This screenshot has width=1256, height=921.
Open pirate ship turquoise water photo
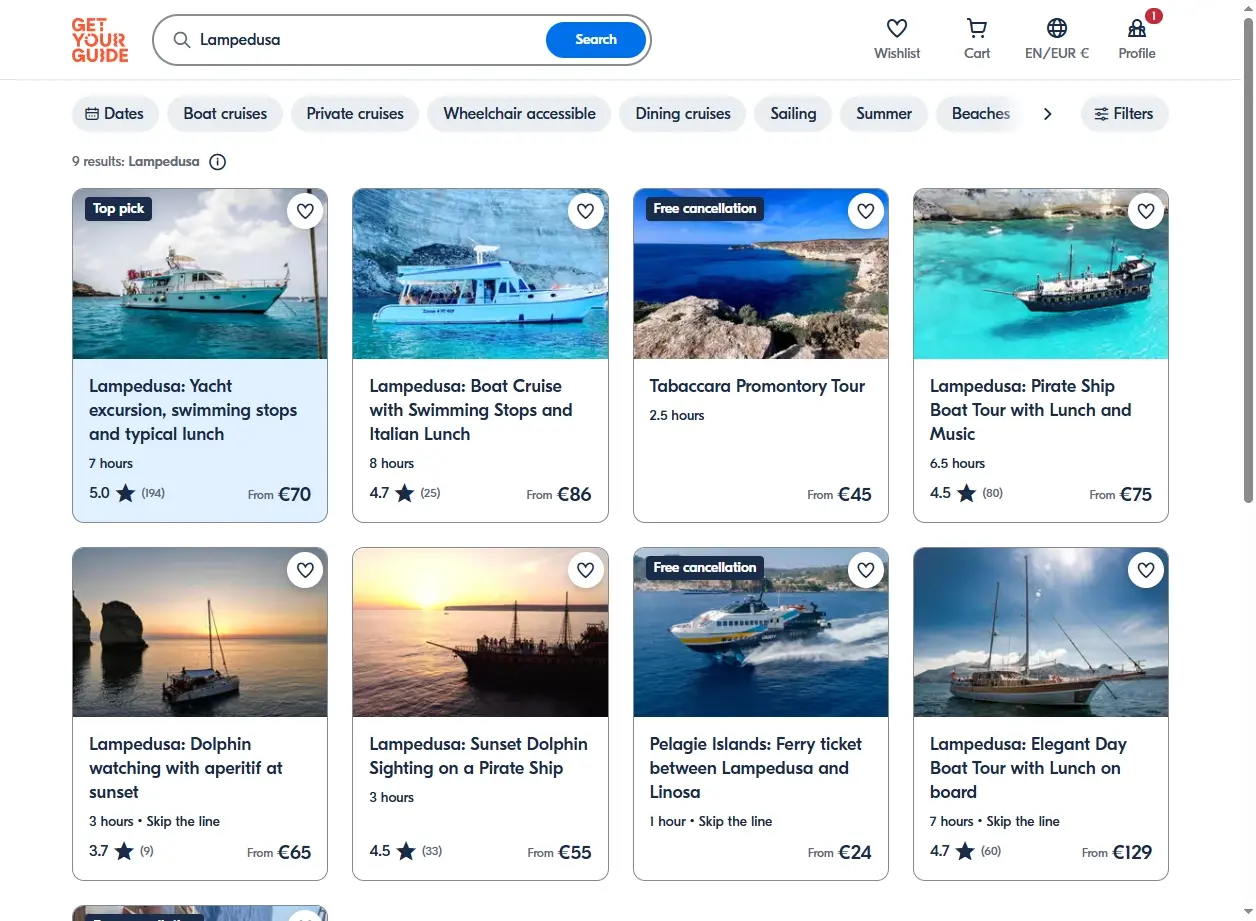[x=1041, y=274]
